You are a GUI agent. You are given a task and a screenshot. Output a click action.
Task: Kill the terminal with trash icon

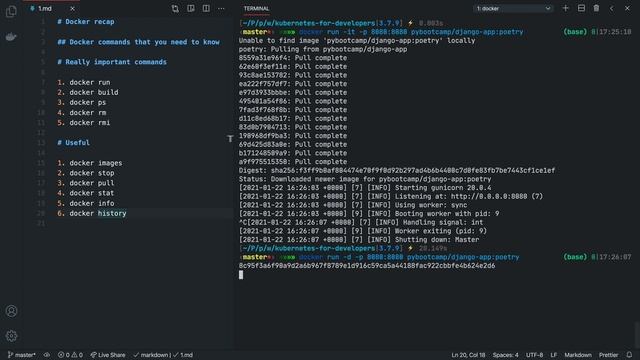click(596, 8)
